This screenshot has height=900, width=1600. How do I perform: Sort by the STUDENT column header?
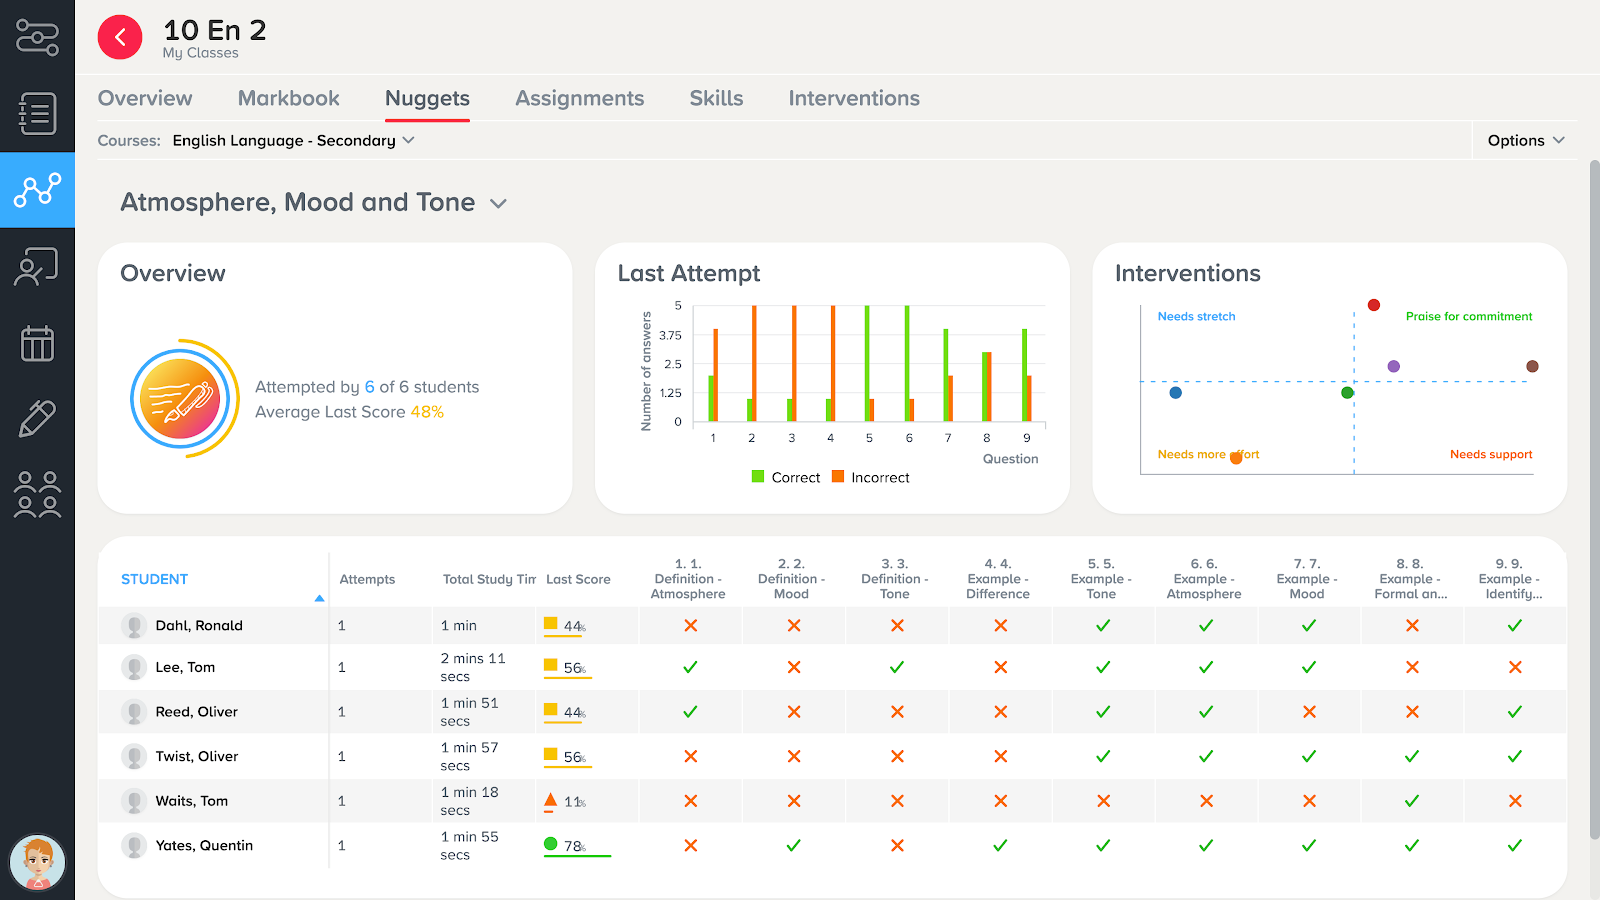tap(155, 579)
